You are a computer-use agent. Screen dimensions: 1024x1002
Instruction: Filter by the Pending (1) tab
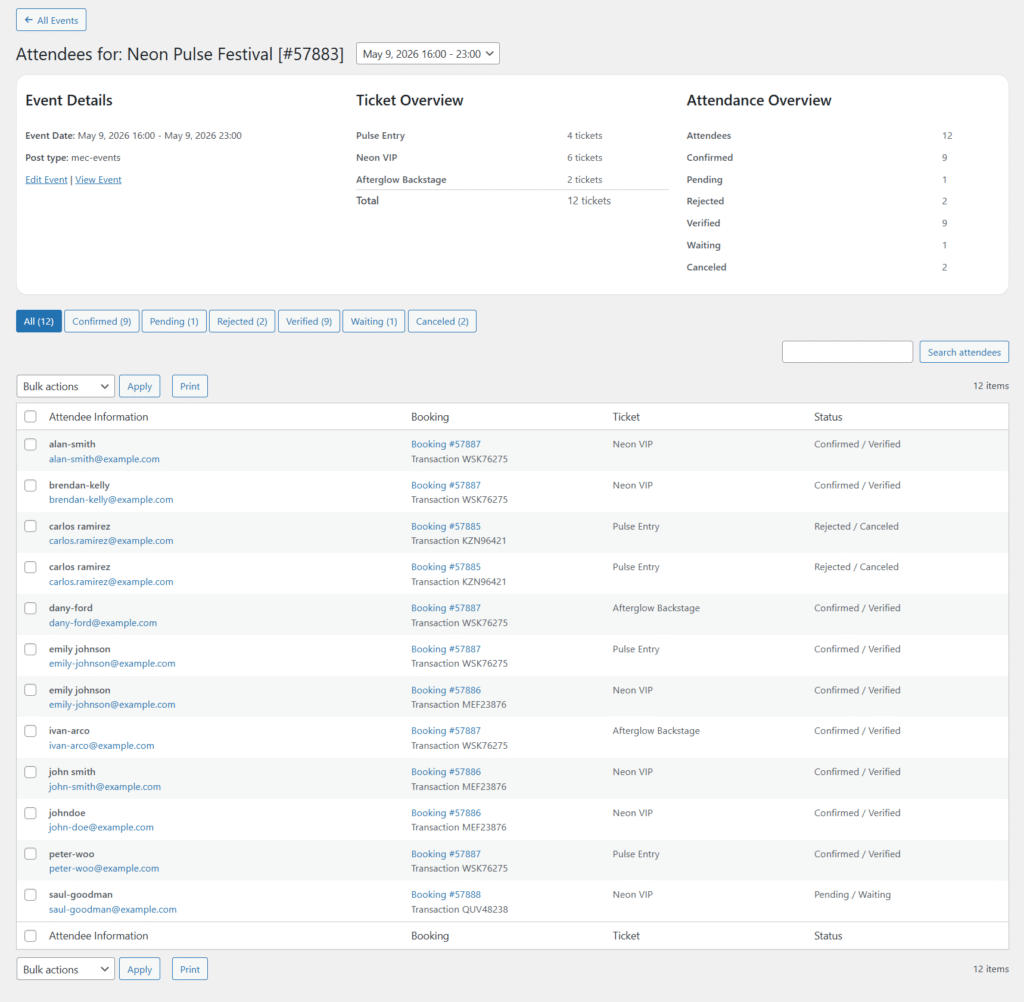(174, 321)
